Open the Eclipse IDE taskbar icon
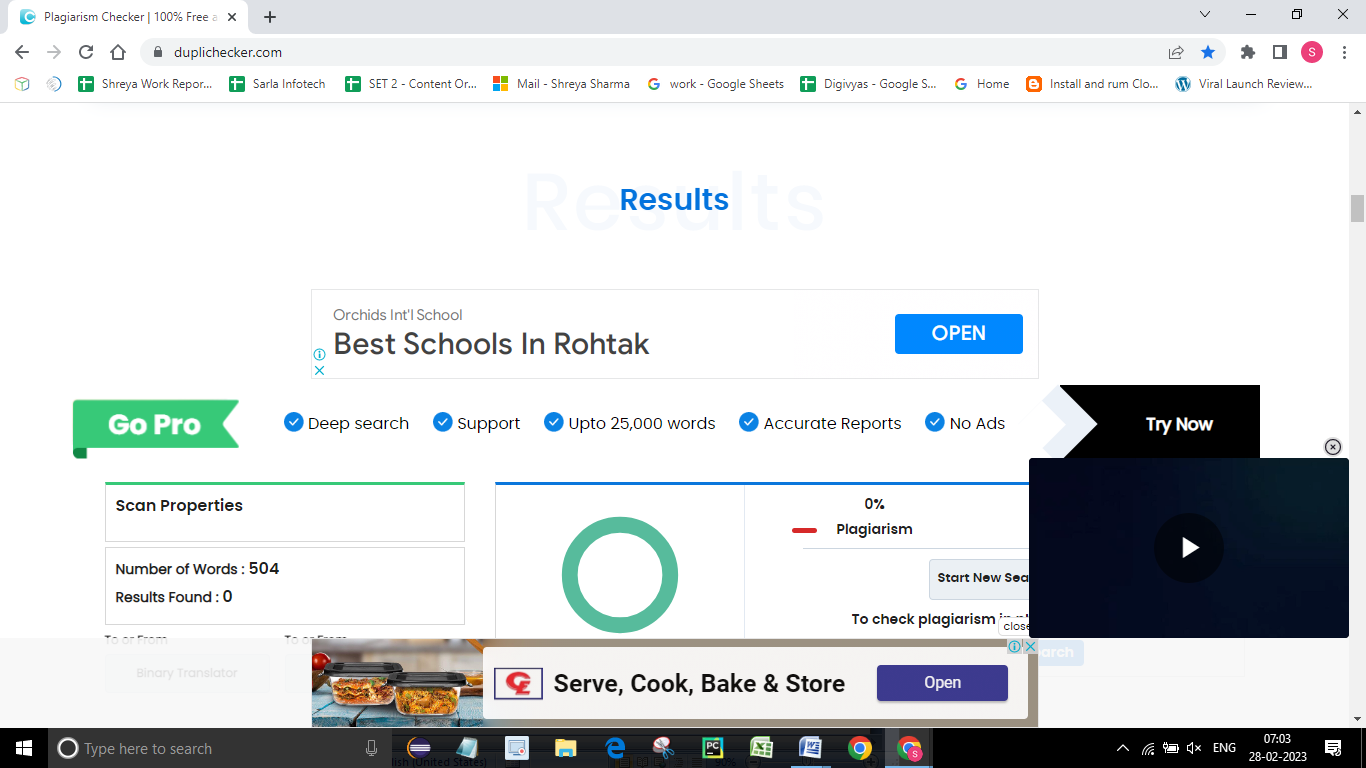The width and height of the screenshot is (1366, 768). click(419, 748)
